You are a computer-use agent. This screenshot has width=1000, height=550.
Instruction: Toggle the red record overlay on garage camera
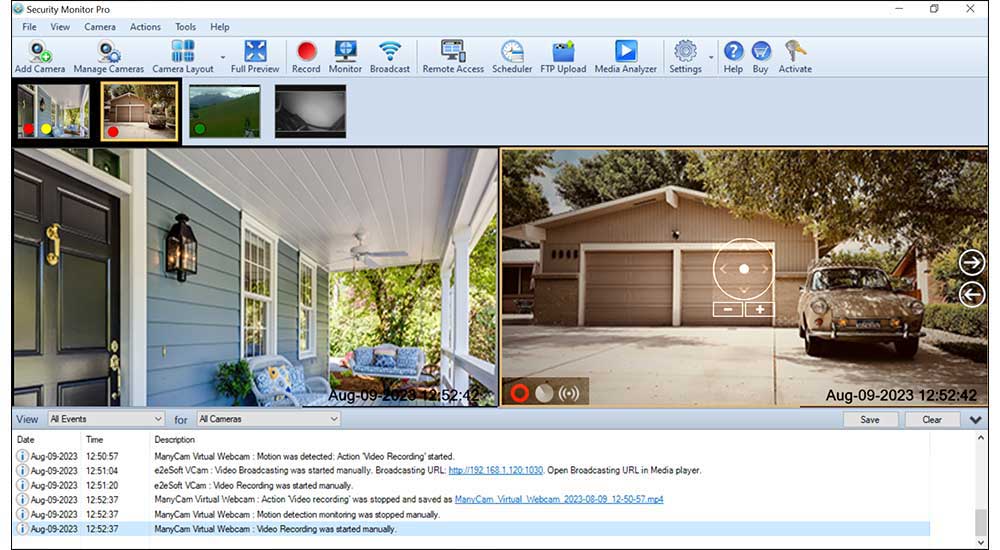[519, 393]
